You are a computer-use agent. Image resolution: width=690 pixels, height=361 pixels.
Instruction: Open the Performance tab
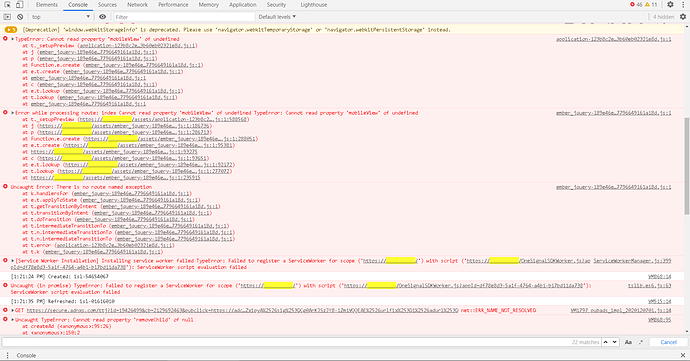click(x=173, y=4)
